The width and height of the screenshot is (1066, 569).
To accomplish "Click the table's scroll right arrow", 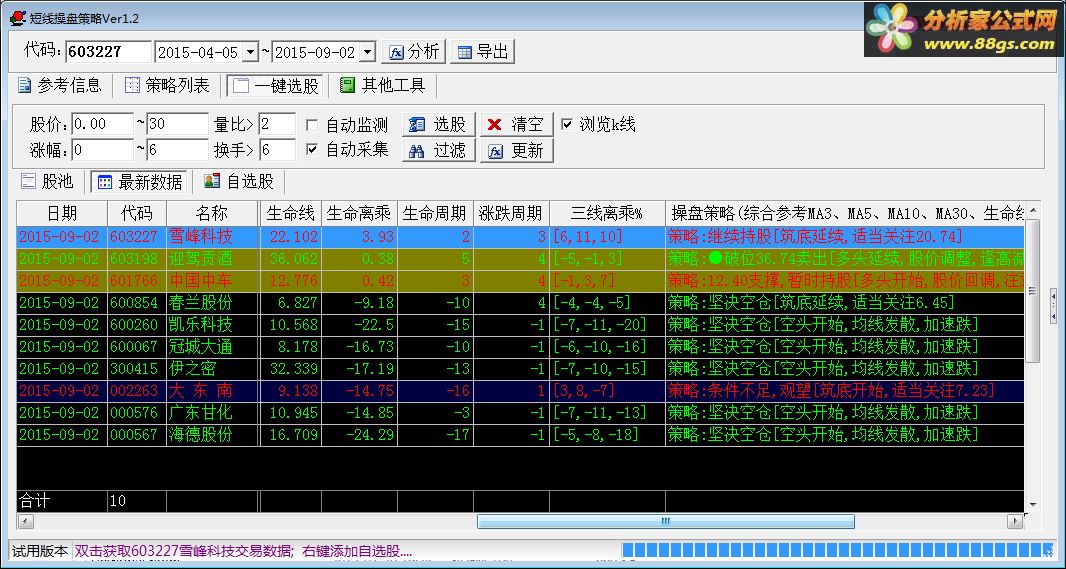I will click(x=1016, y=521).
